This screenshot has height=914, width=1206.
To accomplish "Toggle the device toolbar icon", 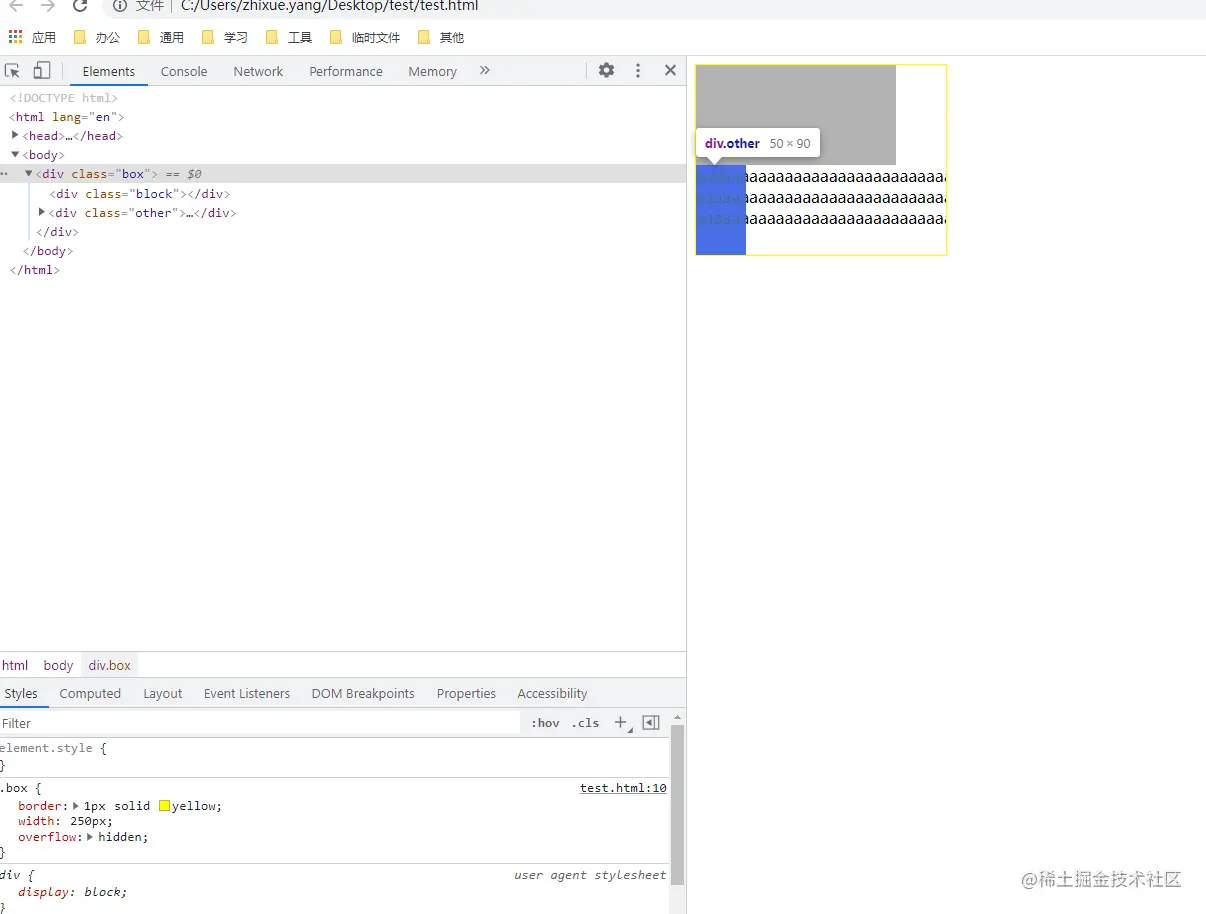I will (x=42, y=71).
